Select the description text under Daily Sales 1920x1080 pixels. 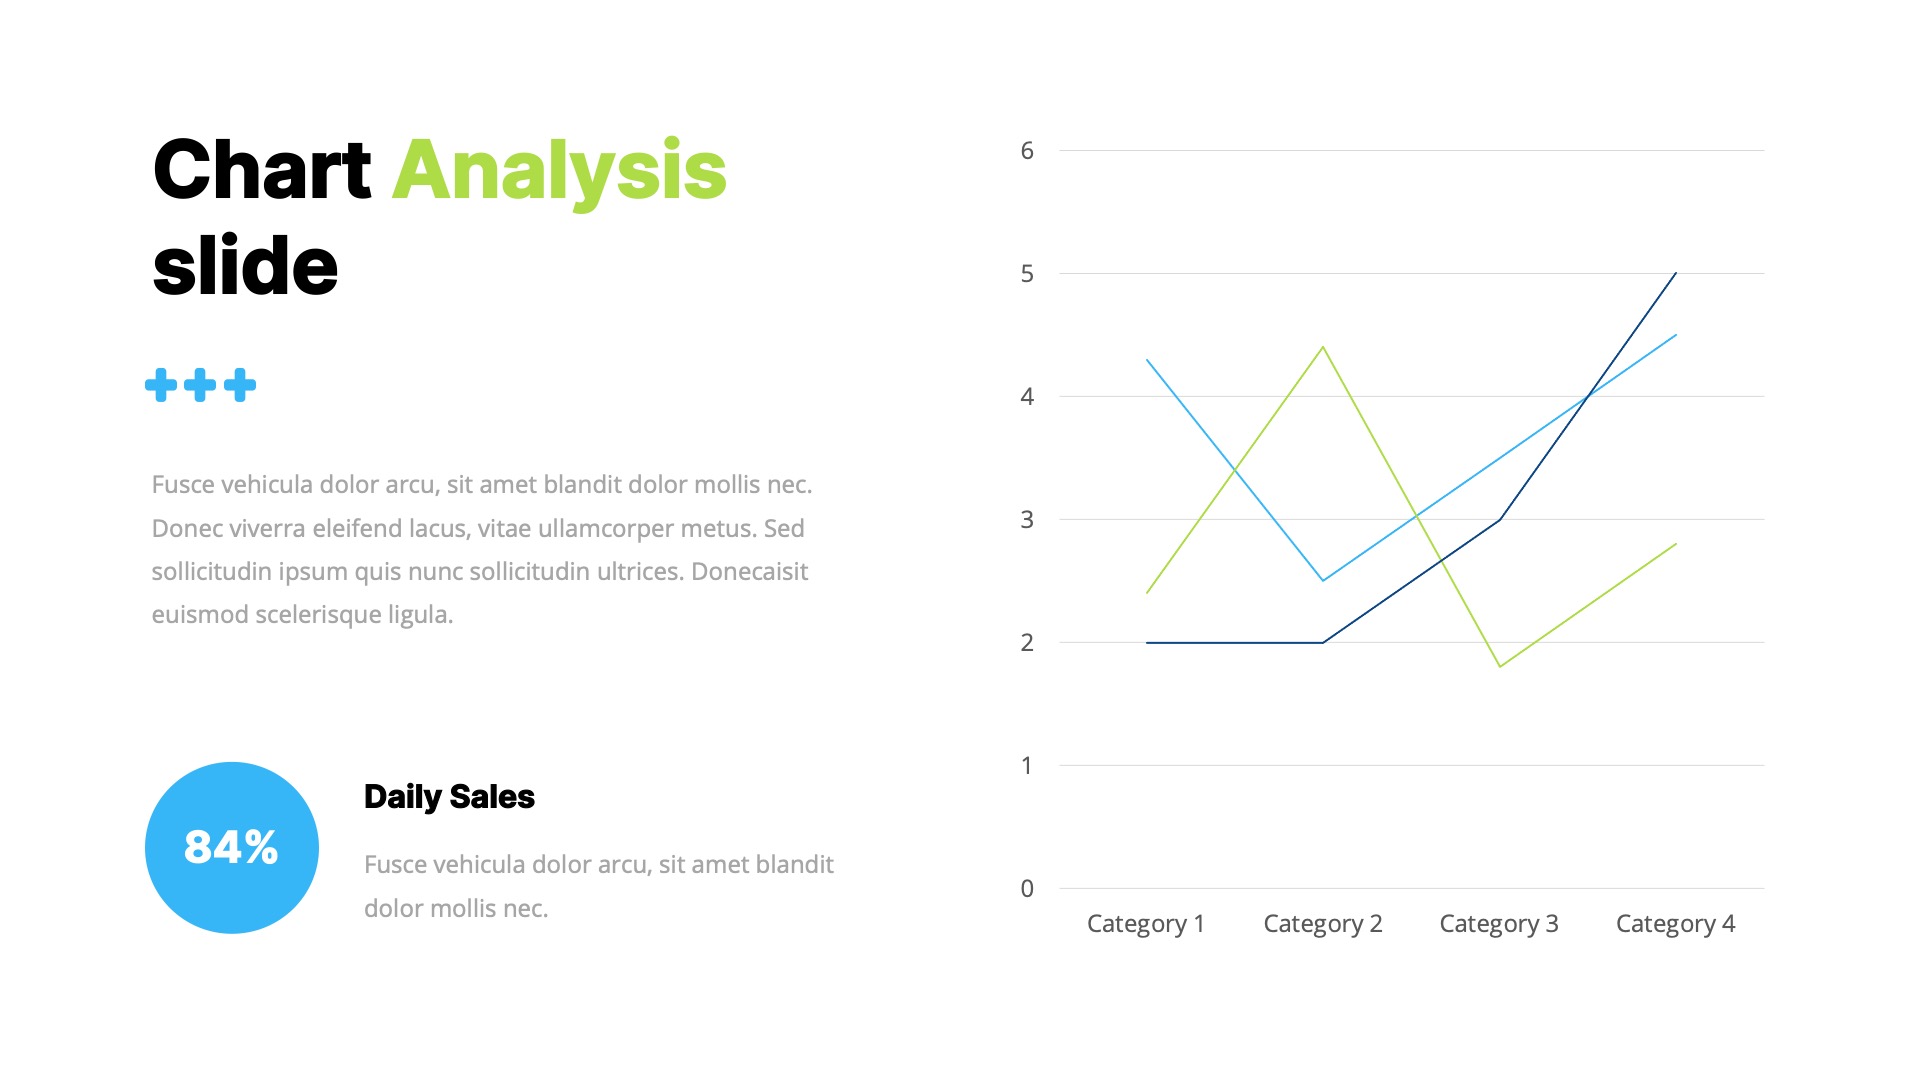pyautogui.click(x=598, y=886)
